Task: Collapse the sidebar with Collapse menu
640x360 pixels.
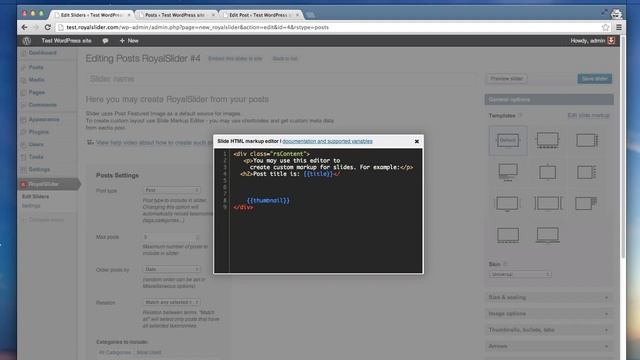Action: [42, 220]
